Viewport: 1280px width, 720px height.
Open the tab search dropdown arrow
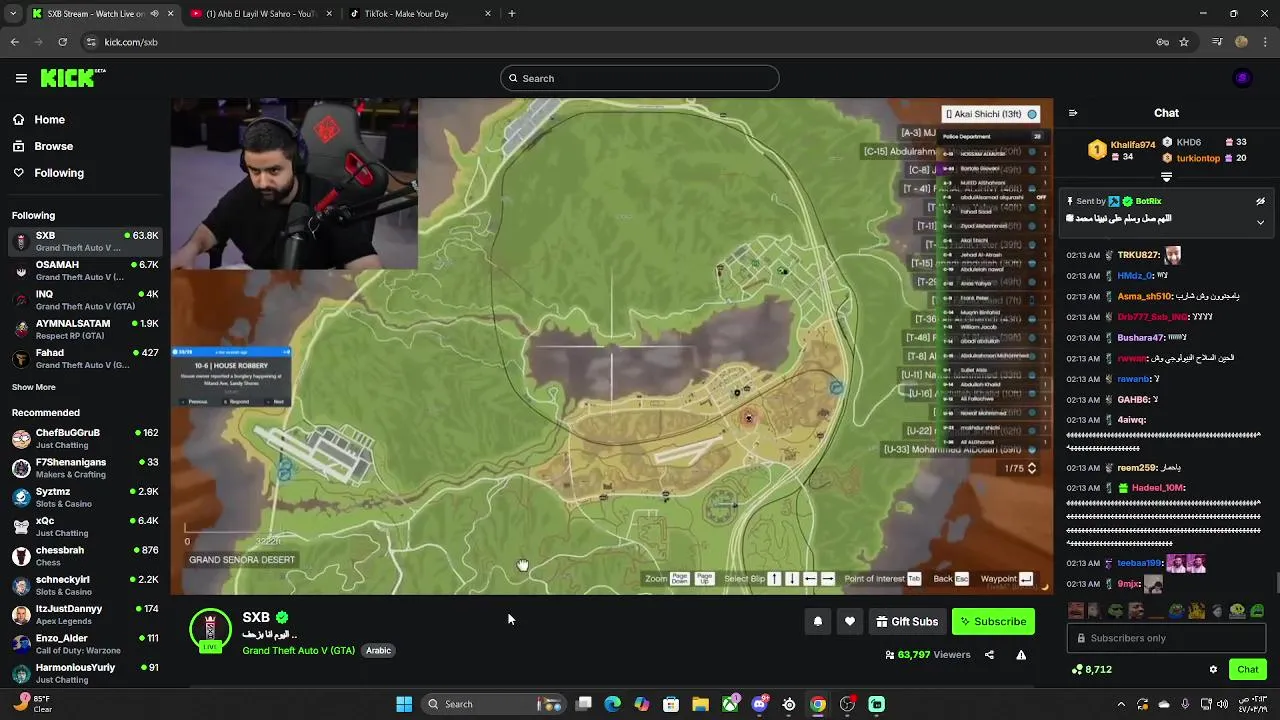(x=12, y=14)
